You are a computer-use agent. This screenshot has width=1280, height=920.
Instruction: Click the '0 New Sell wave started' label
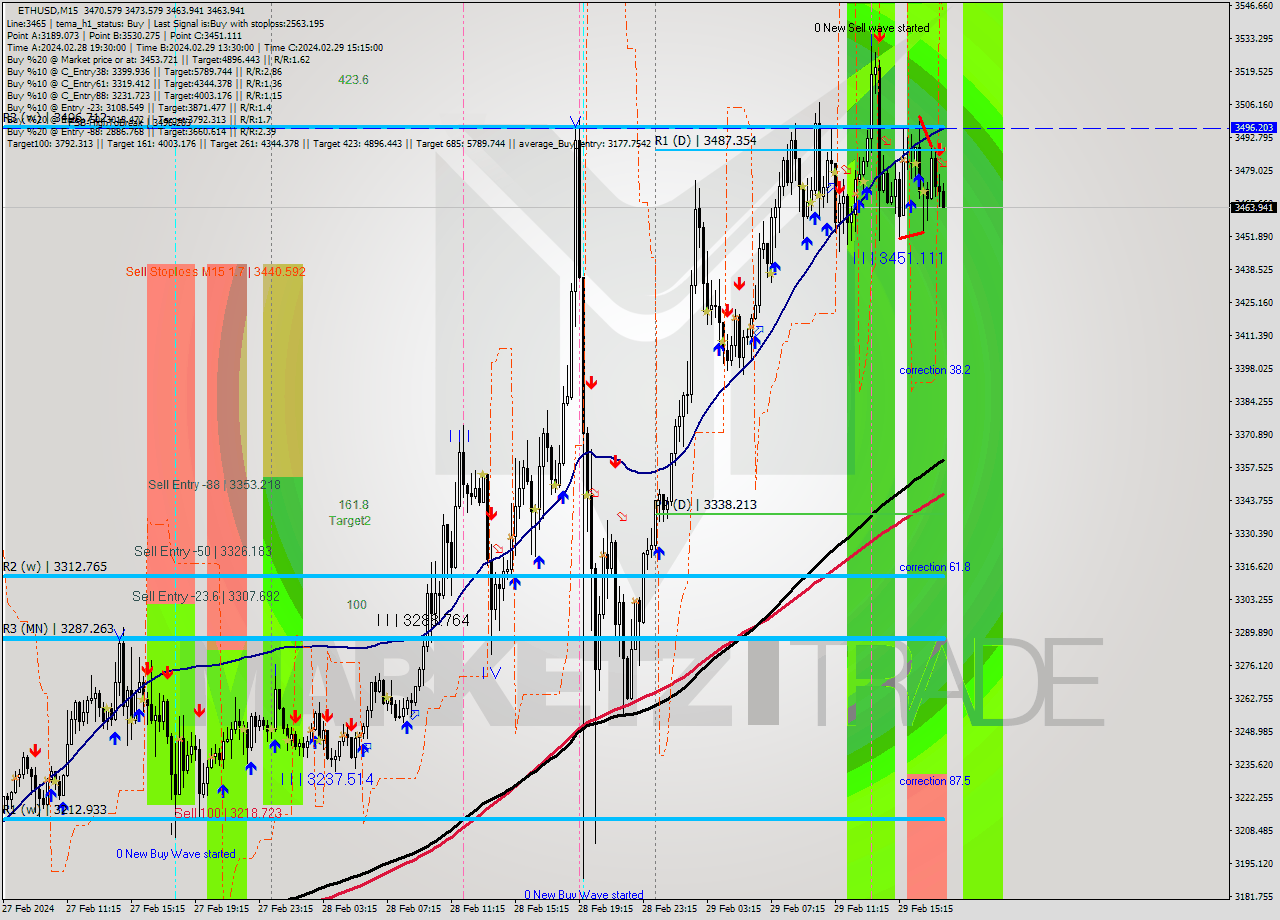tap(871, 28)
